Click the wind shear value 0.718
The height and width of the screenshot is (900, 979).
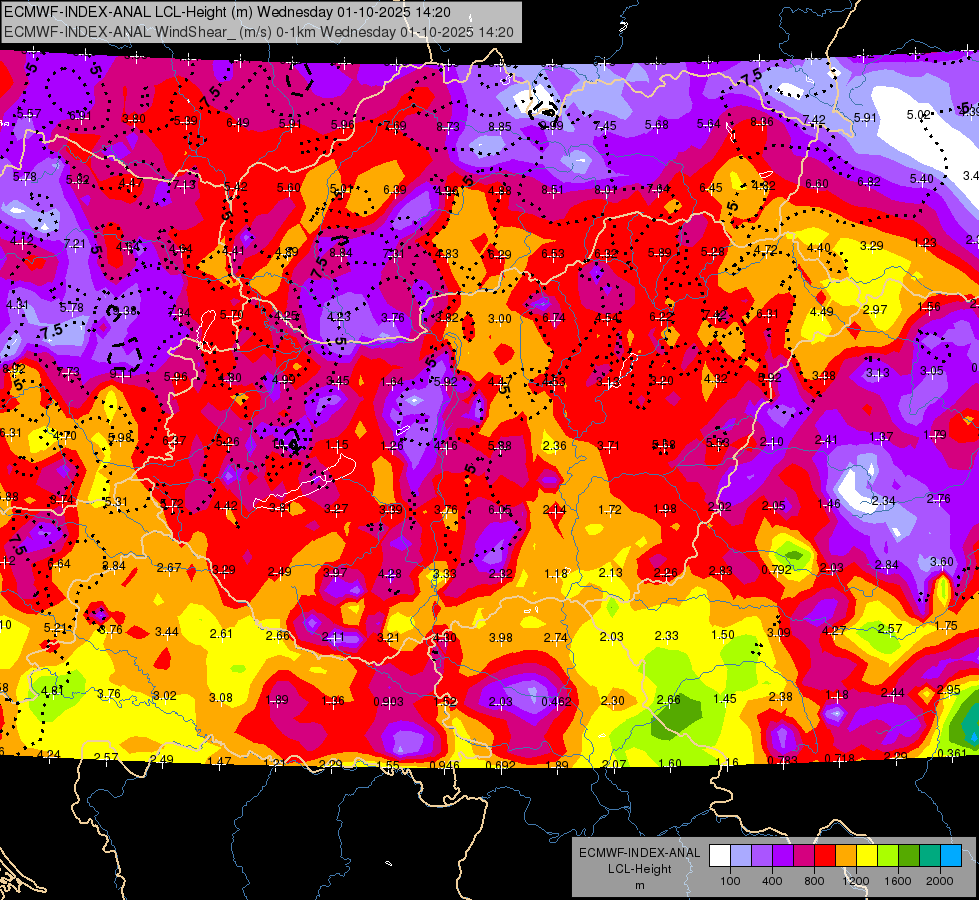tap(839, 759)
